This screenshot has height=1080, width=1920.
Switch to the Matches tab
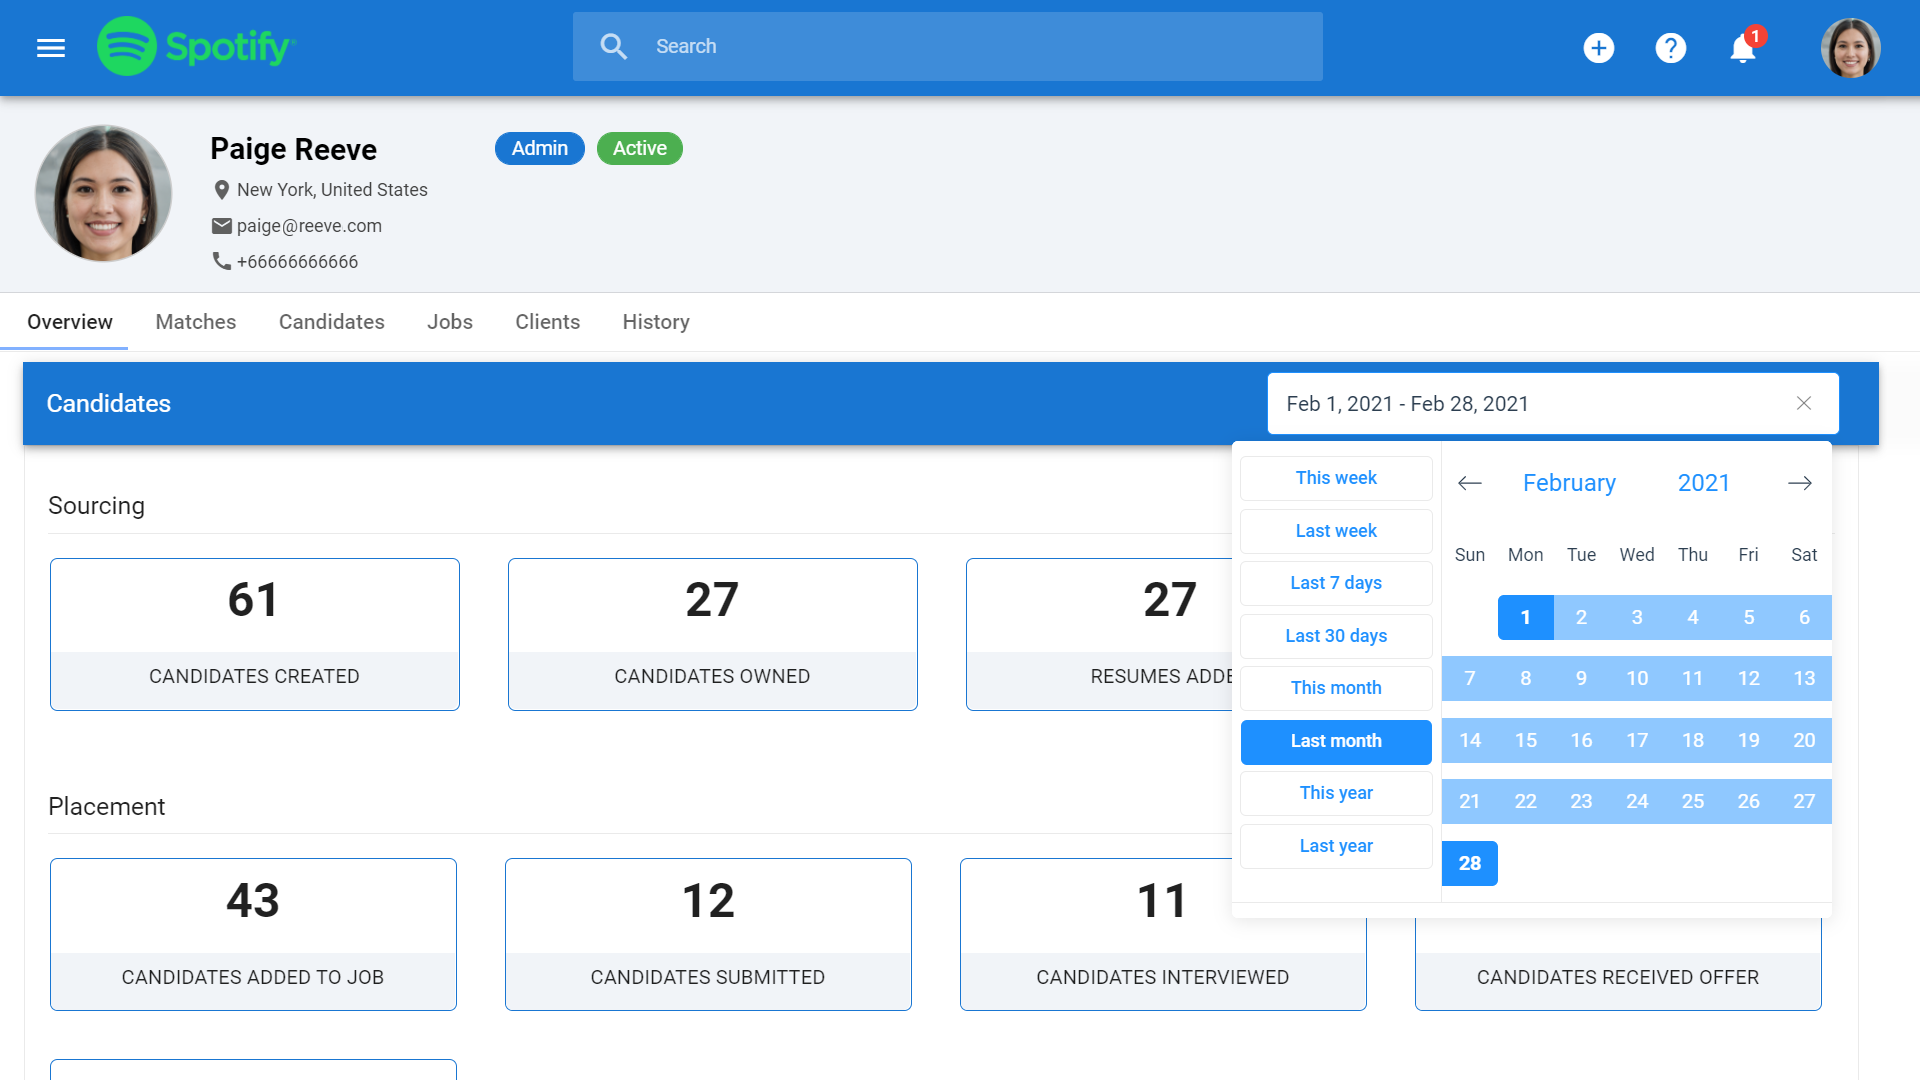[196, 322]
